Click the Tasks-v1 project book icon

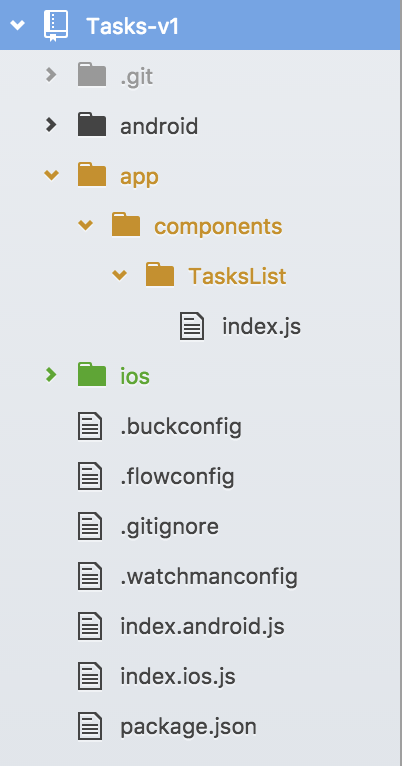point(56,25)
